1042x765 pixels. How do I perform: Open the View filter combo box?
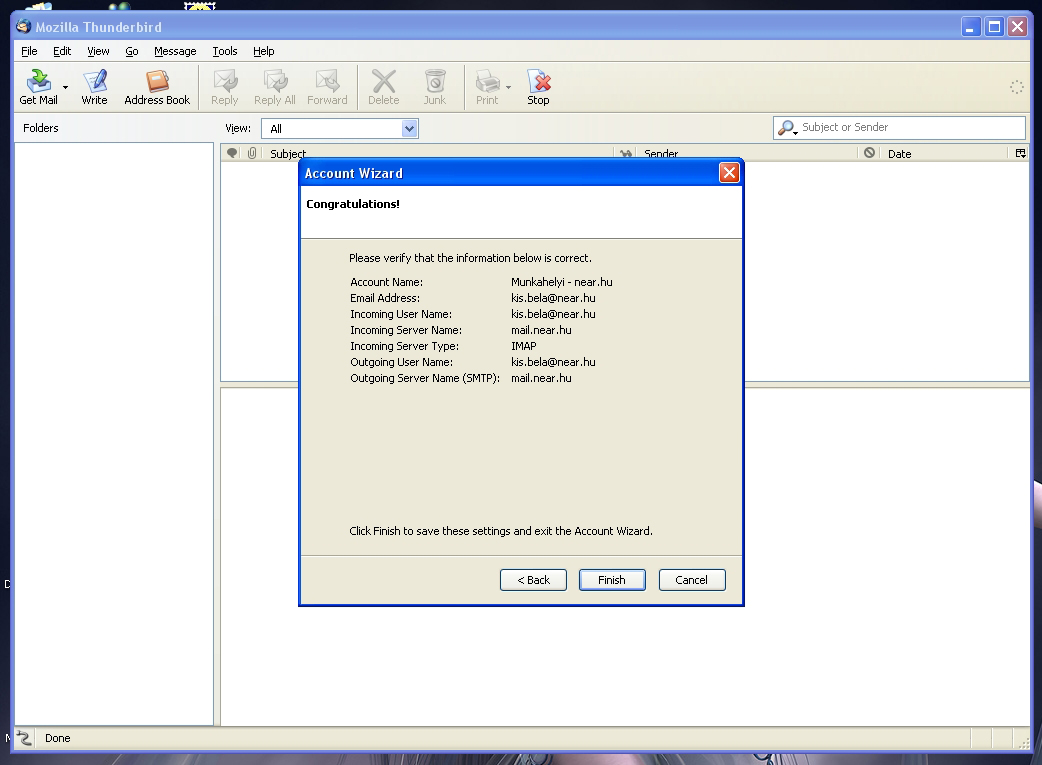coord(340,128)
